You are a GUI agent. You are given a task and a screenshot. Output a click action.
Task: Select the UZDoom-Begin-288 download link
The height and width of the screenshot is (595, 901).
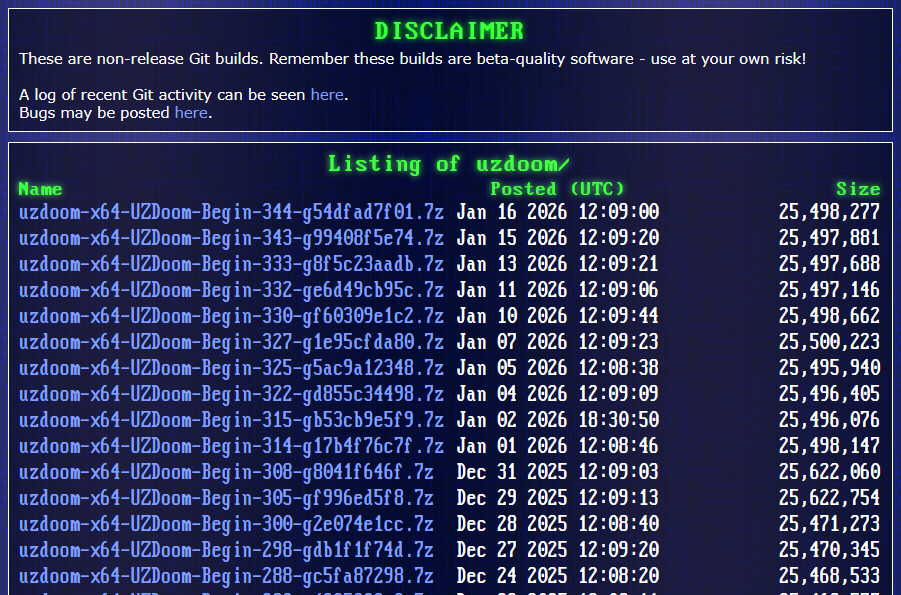click(x=226, y=576)
